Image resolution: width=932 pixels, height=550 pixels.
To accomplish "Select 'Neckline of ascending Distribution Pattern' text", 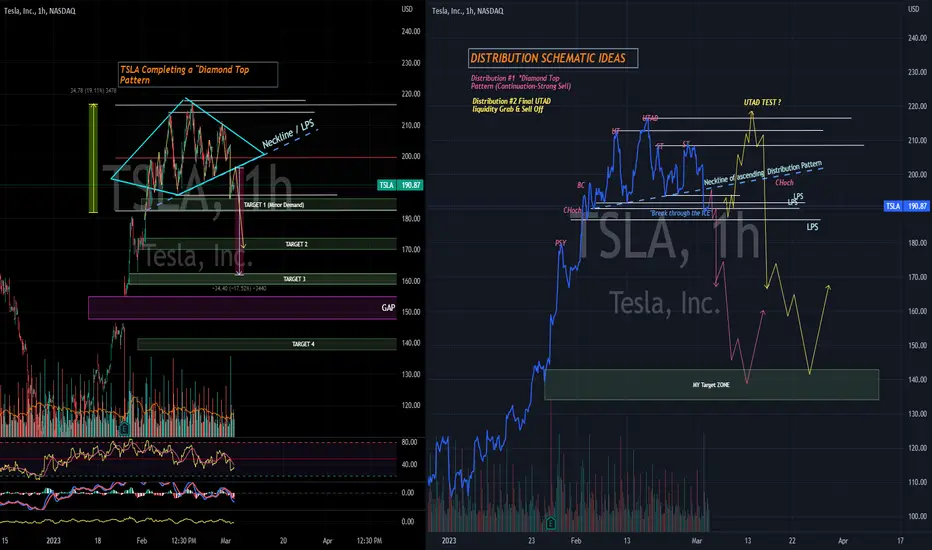I will (x=763, y=172).
